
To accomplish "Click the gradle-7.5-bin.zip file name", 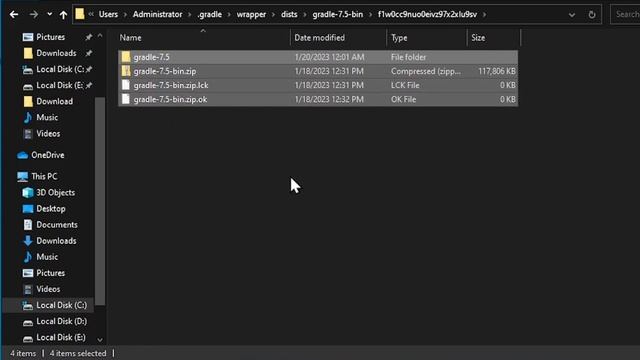I will pos(165,71).
